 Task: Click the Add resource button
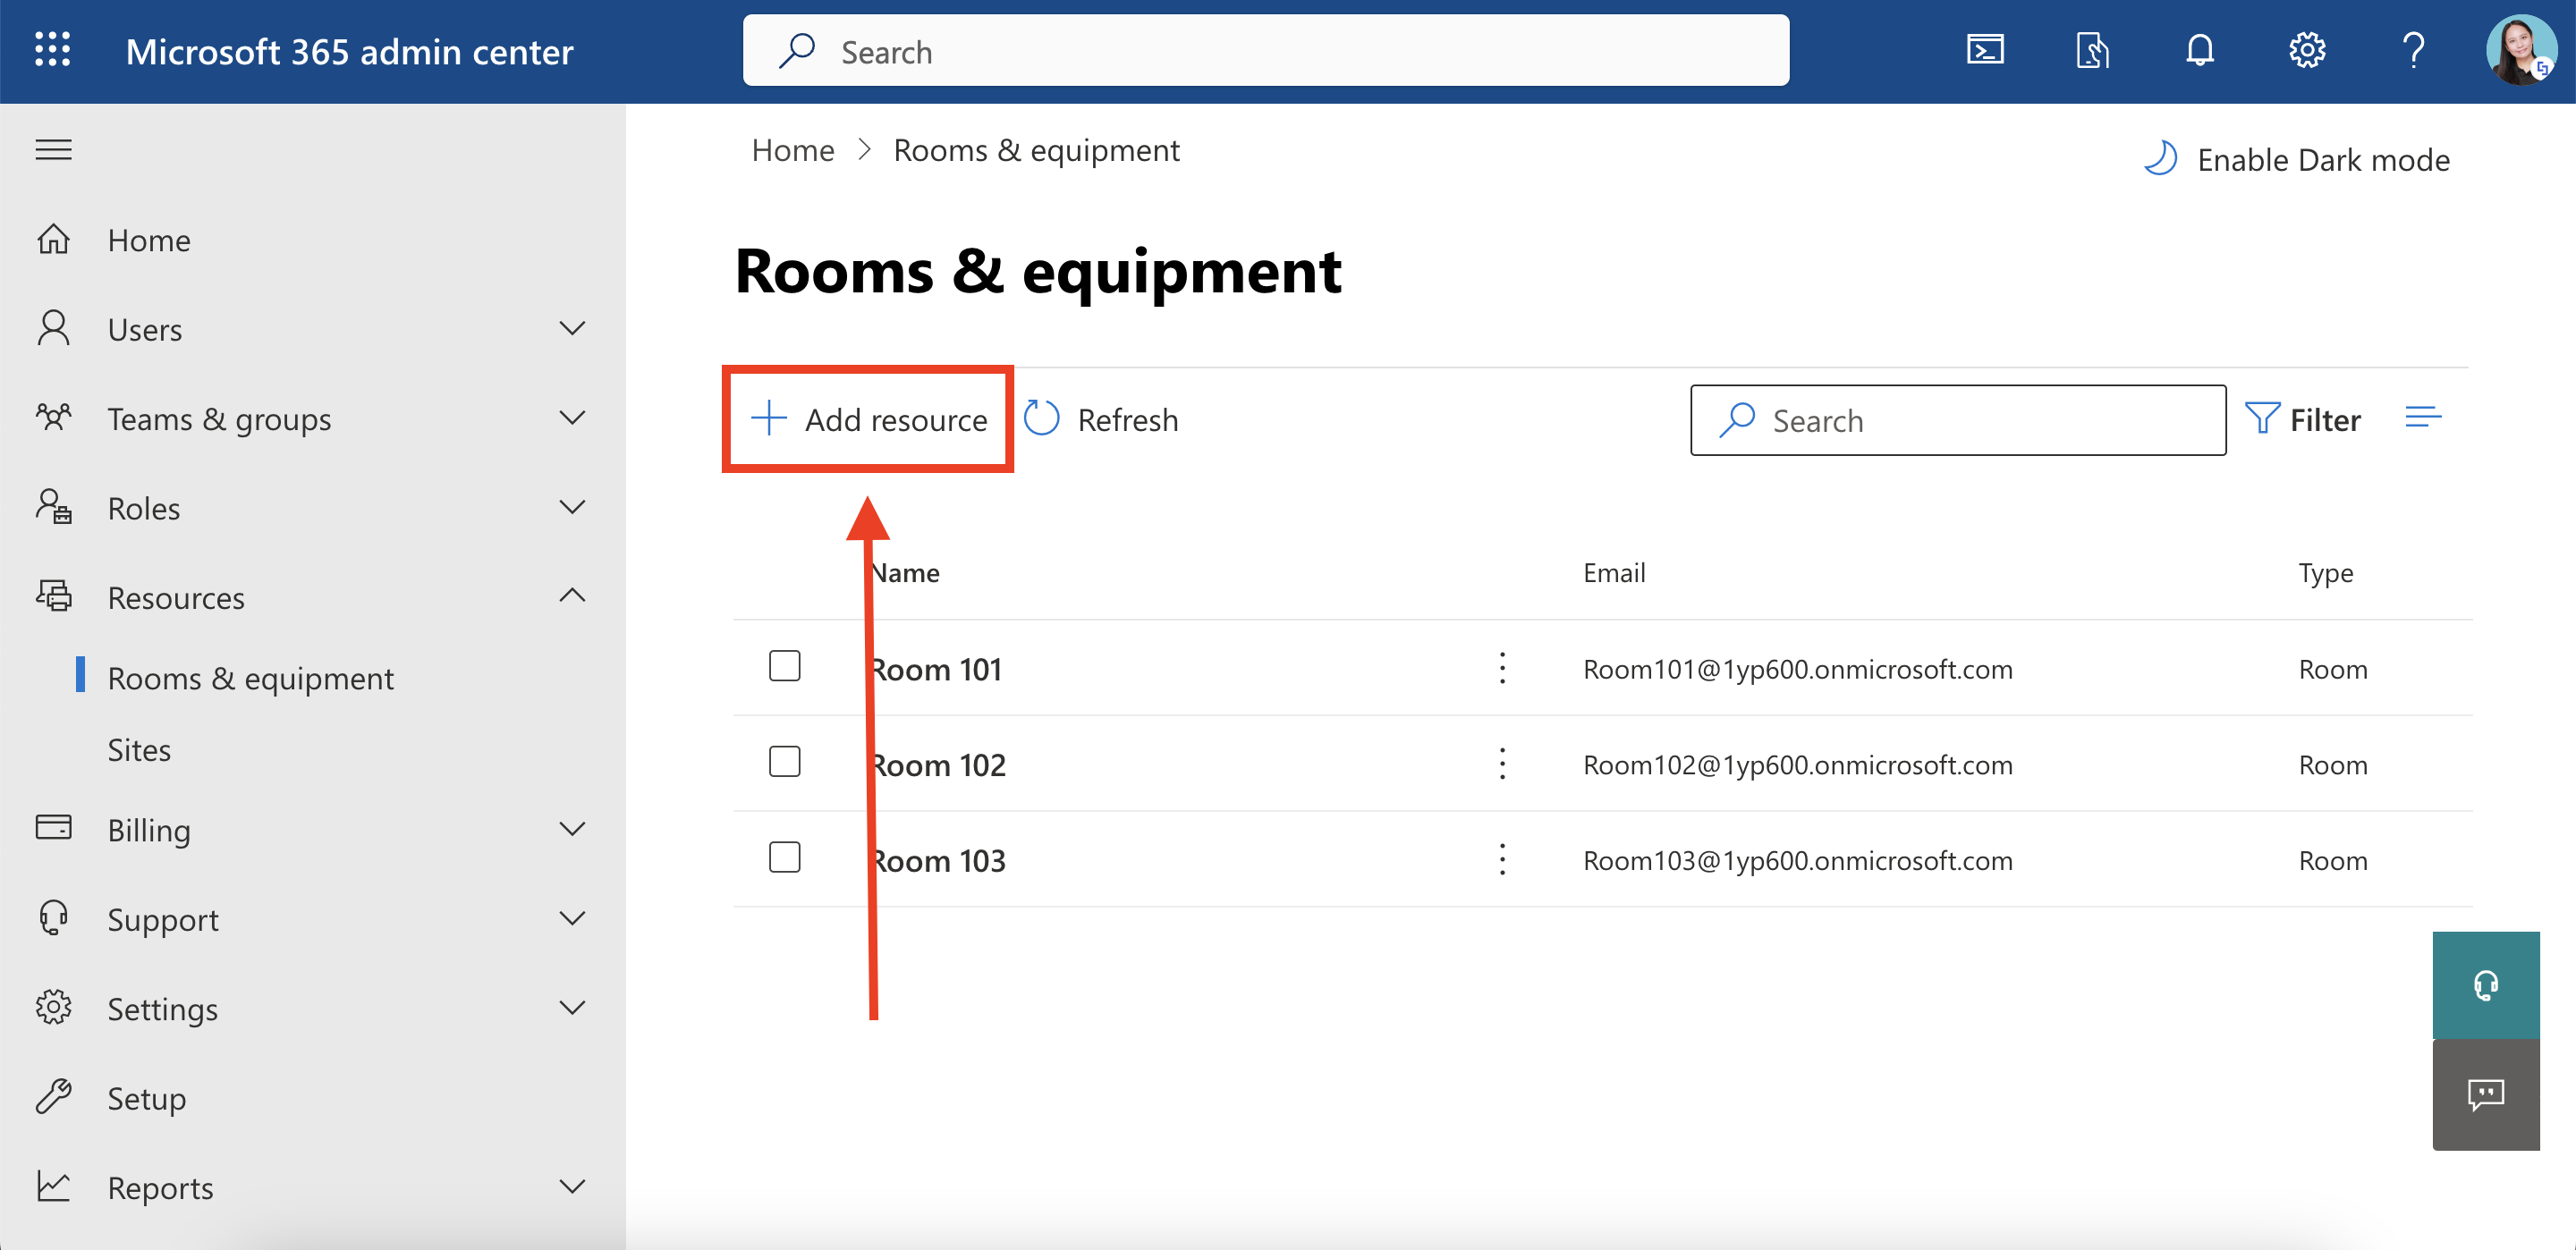click(x=868, y=419)
